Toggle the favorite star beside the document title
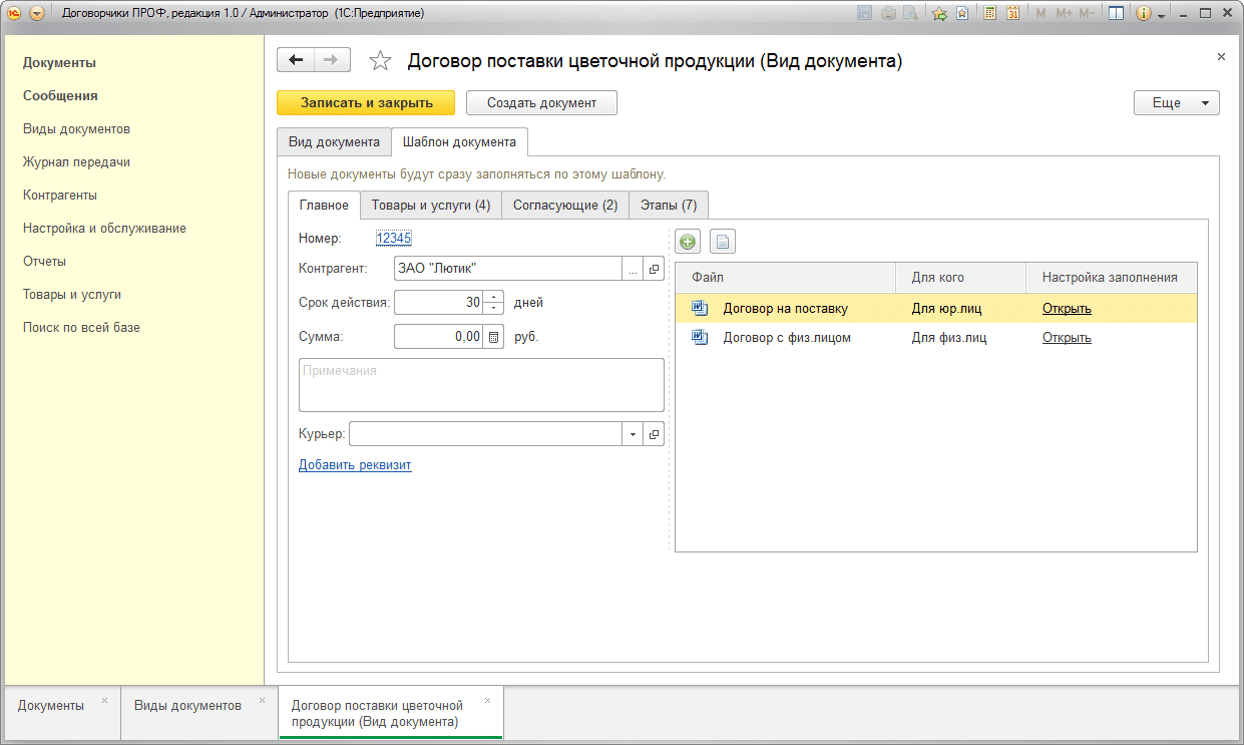This screenshot has width=1244, height=745. (380, 61)
